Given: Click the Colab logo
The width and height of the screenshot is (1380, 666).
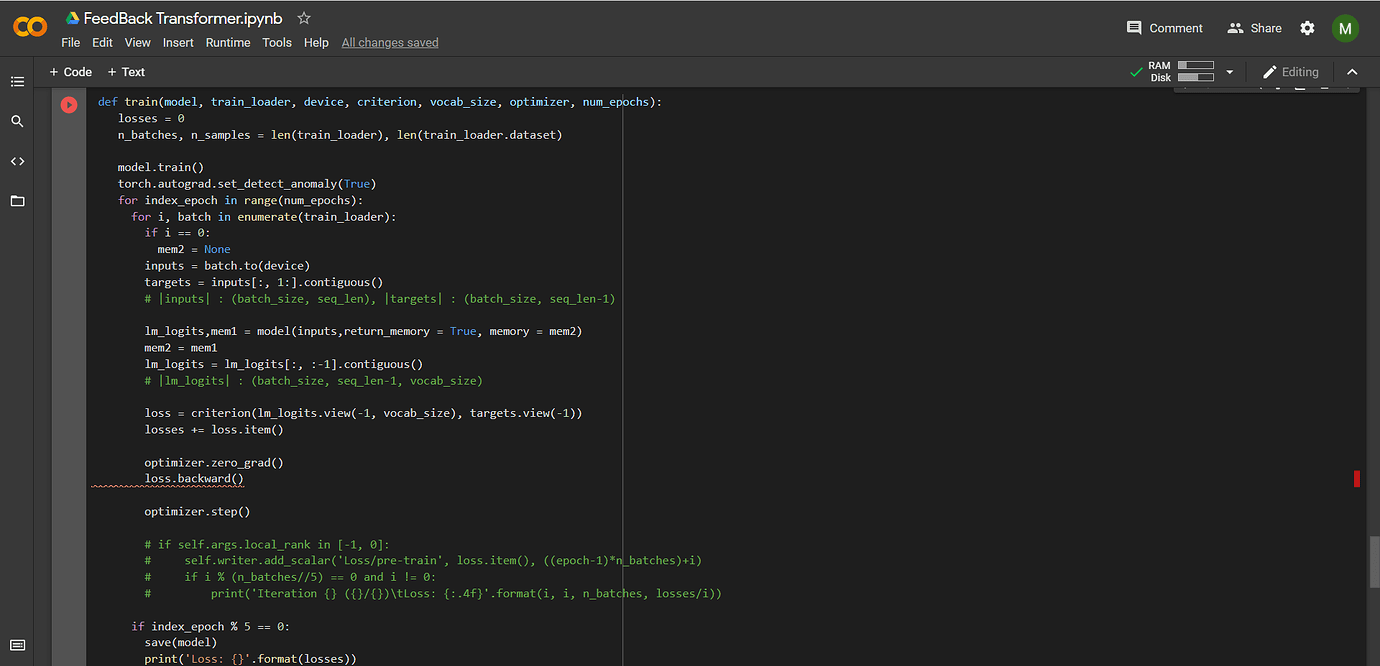Looking at the screenshot, I should pos(30,27).
